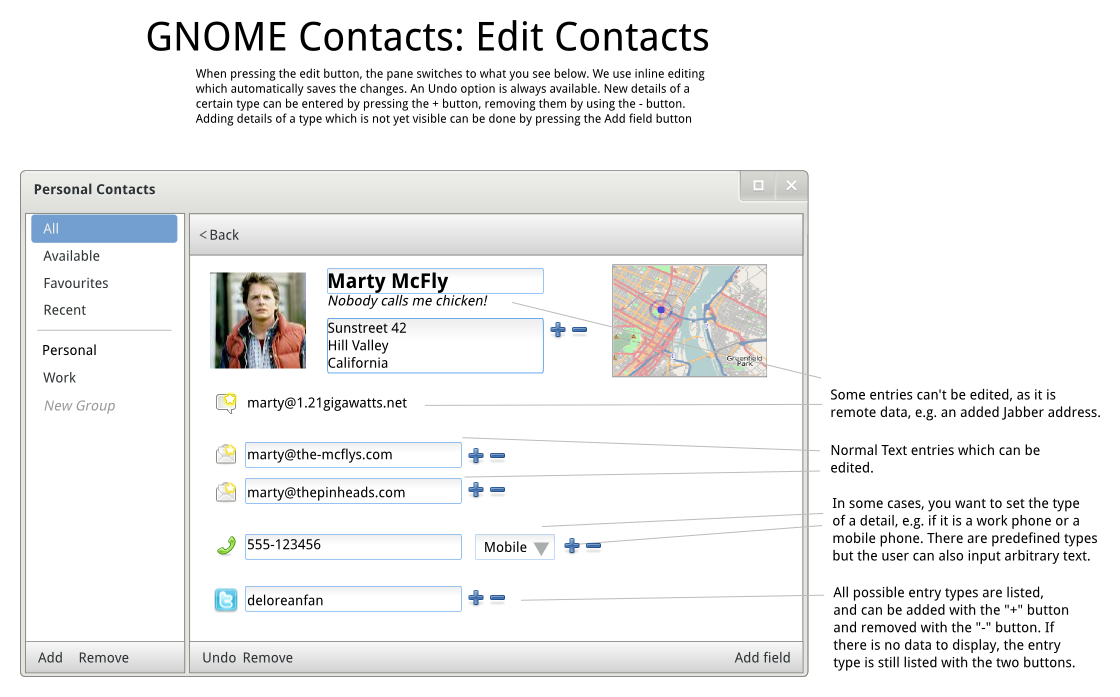Click the mail icon beside marty@the-mcflys.com
The width and height of the screenshot is (1120, 697).
(226, 454)
